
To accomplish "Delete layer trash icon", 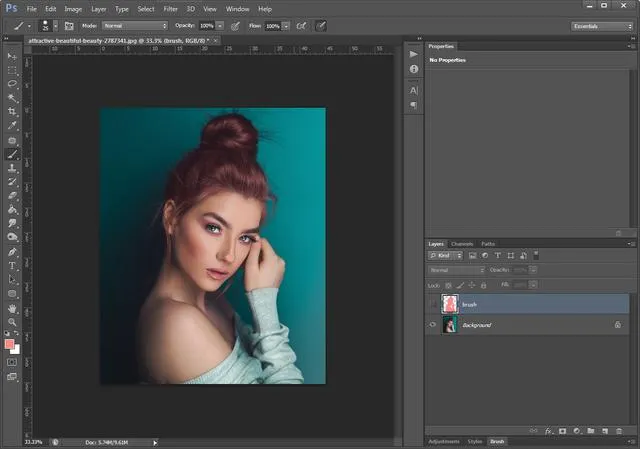I will pos(619,431).
